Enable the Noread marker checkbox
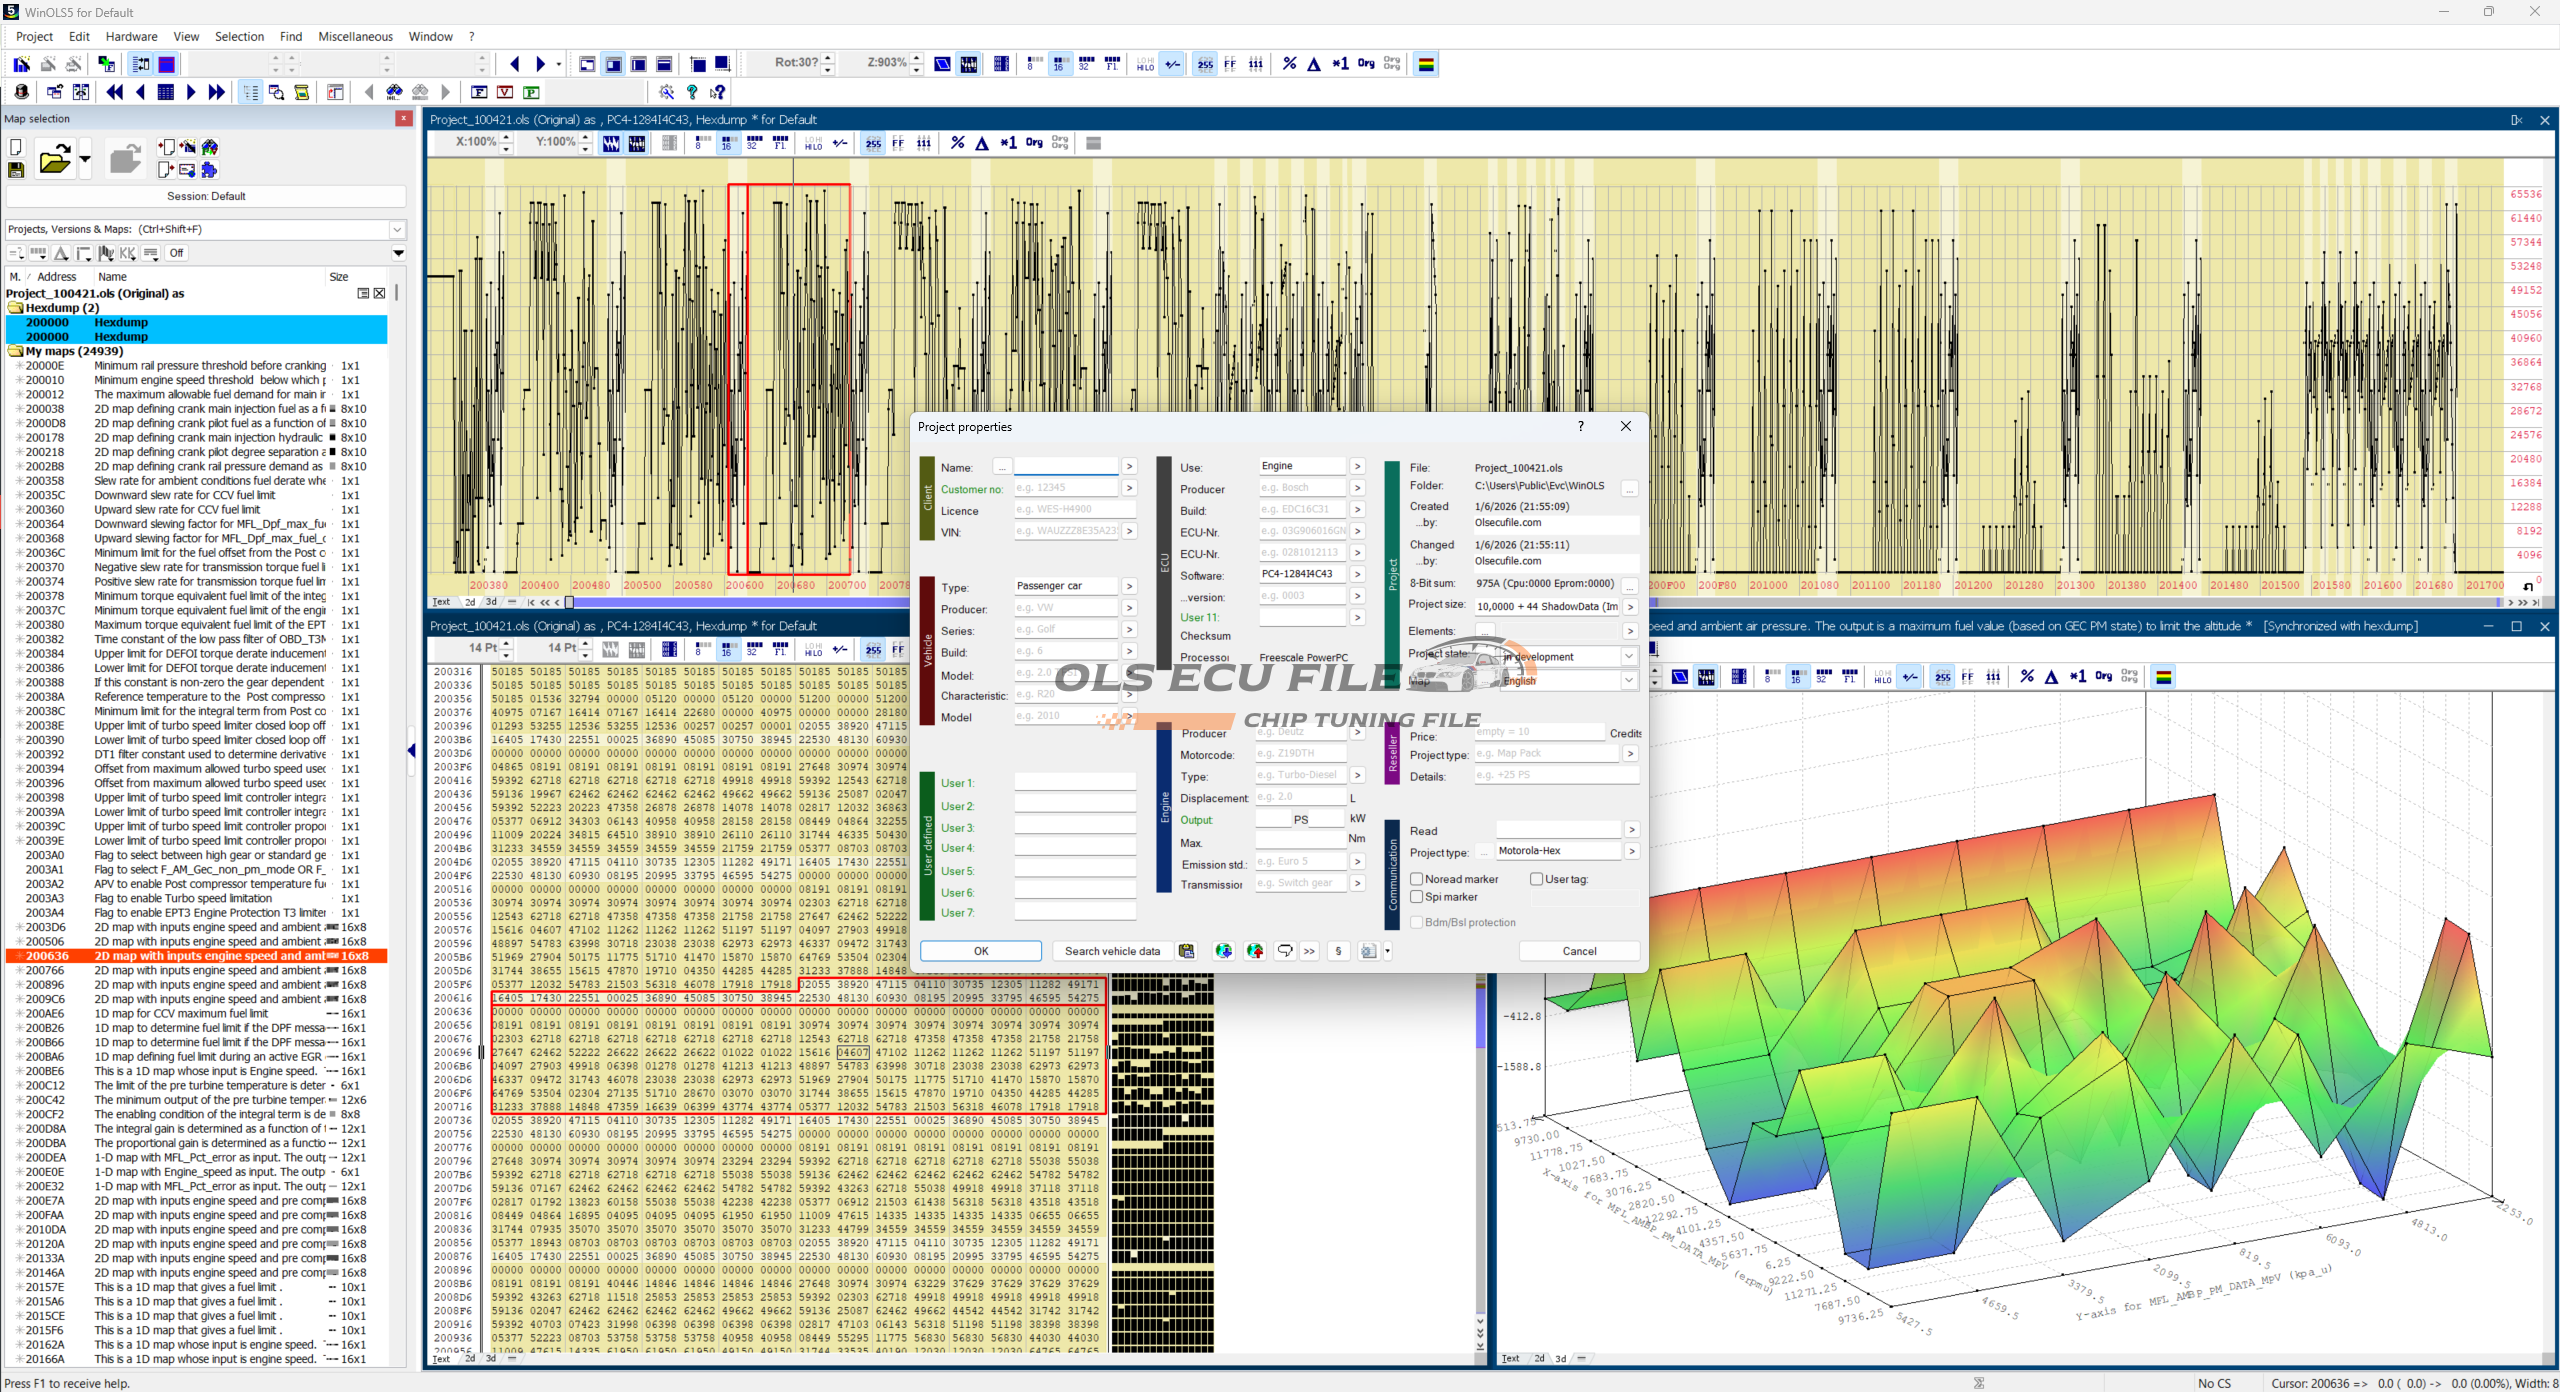2560x1392 pixels. tap(1417, 879)
